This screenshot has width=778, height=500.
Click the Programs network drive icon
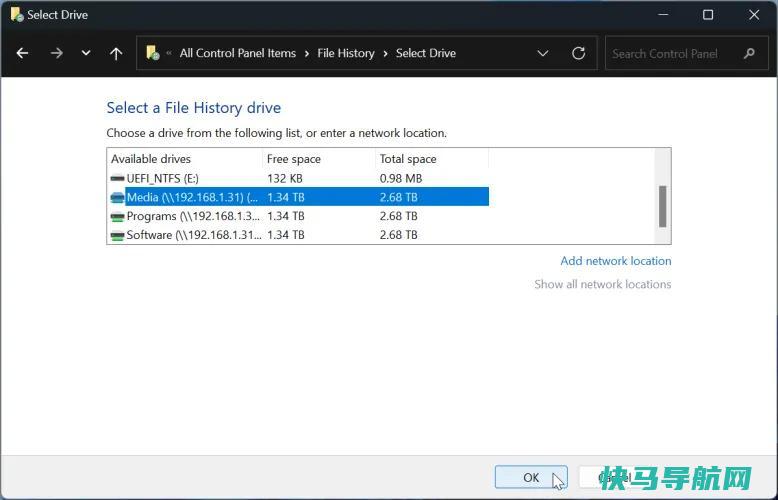[x=117, y=216]
